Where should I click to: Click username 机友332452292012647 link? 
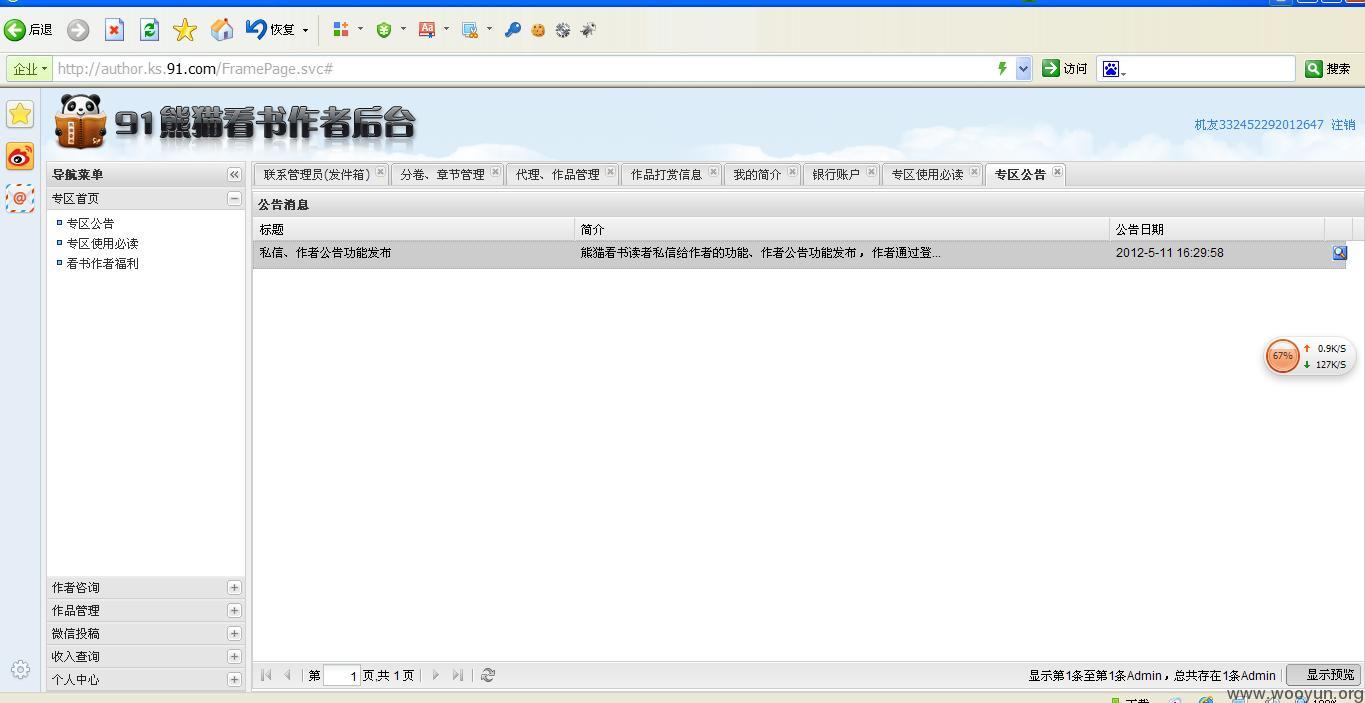click(1258, 125)
